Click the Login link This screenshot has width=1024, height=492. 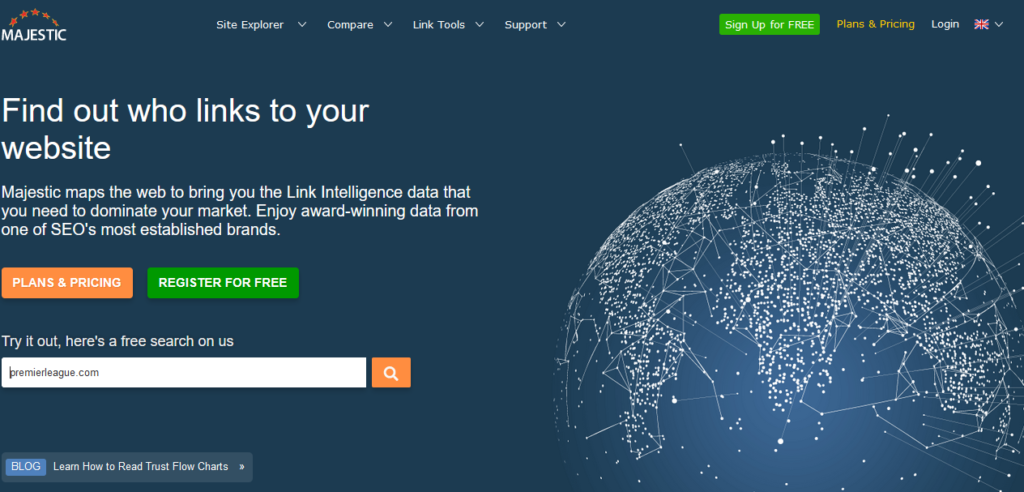(945, 24)
